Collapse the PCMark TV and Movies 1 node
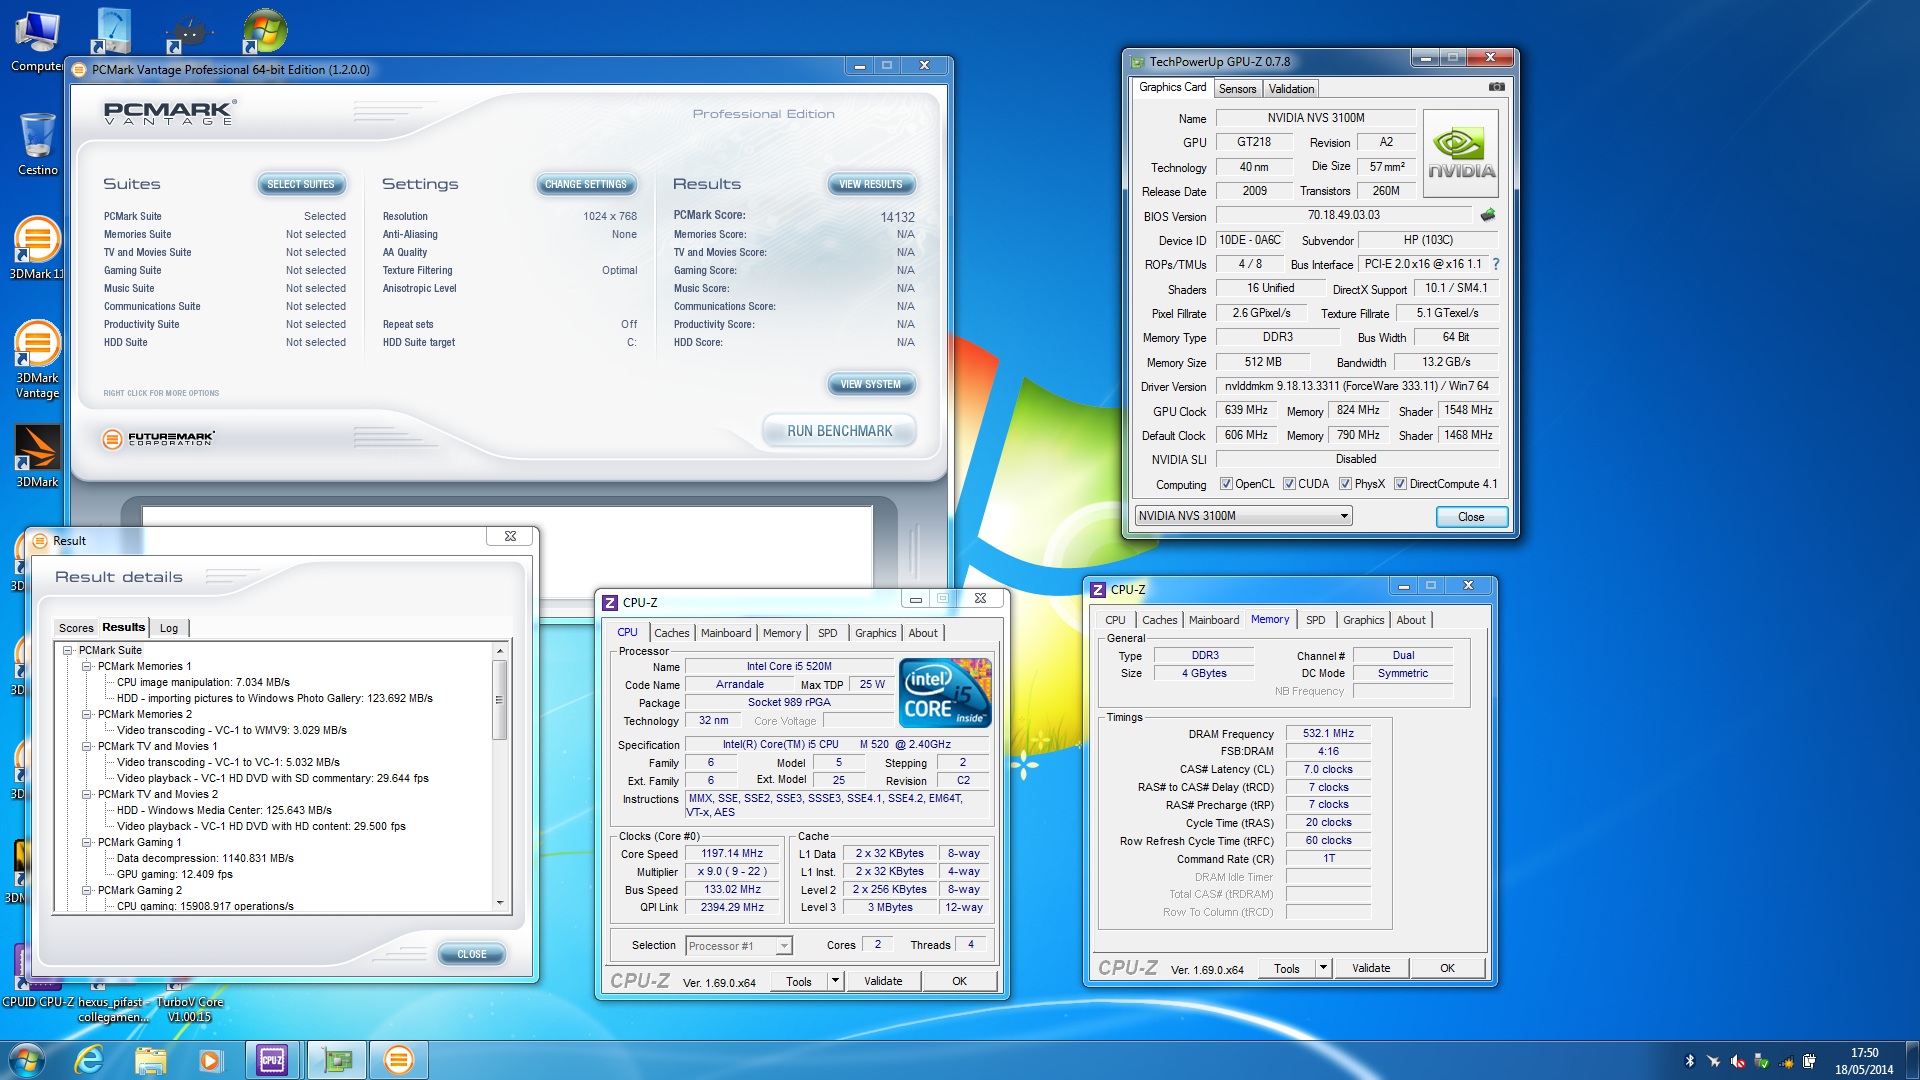Viewport: 1920px width, 1080px height. [x=86, y=746]
